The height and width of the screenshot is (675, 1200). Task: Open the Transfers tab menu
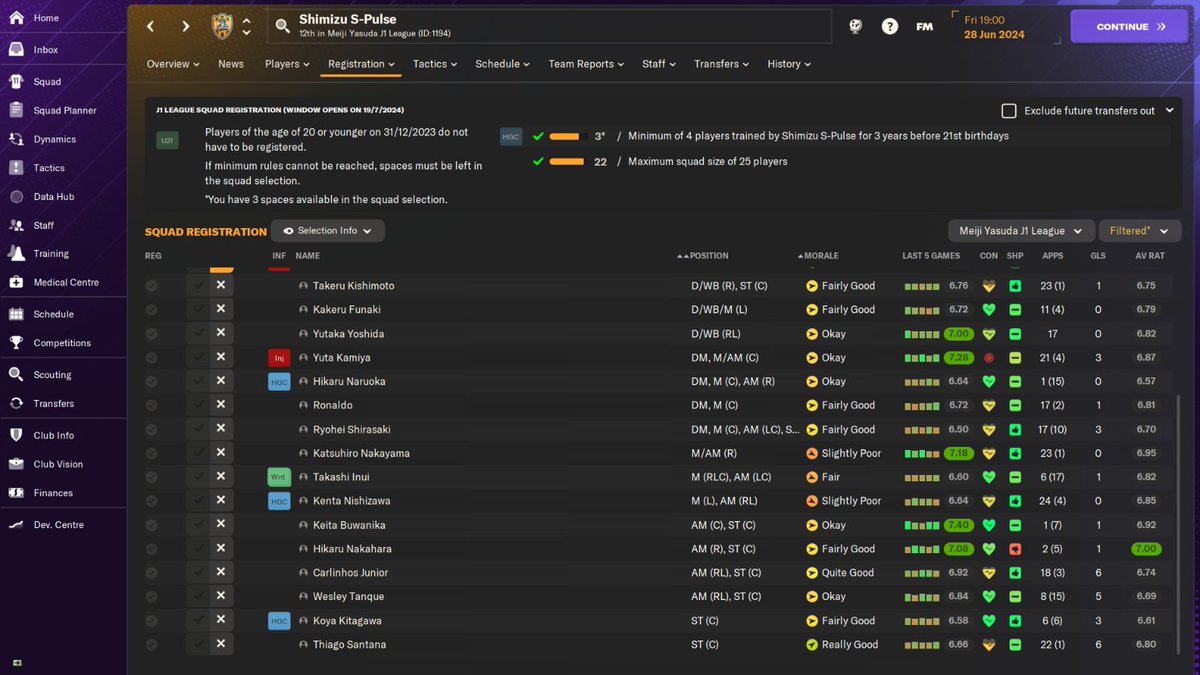pyautogui.click(x=723, y=64)
